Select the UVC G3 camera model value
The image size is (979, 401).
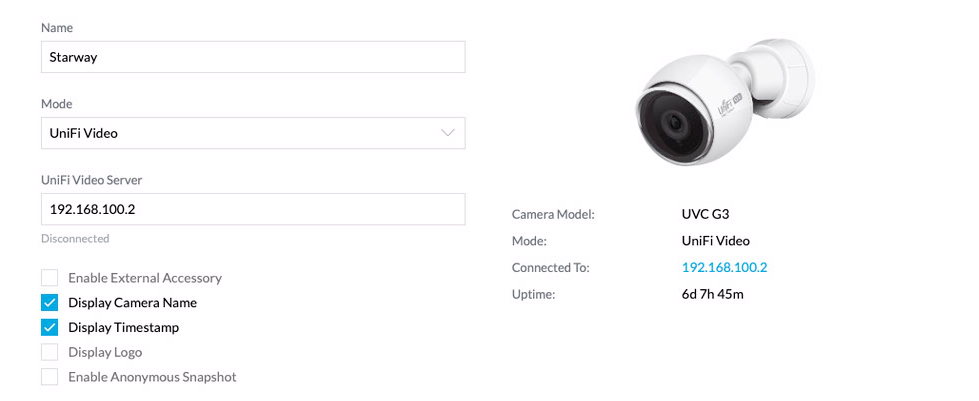pos(707,214)
